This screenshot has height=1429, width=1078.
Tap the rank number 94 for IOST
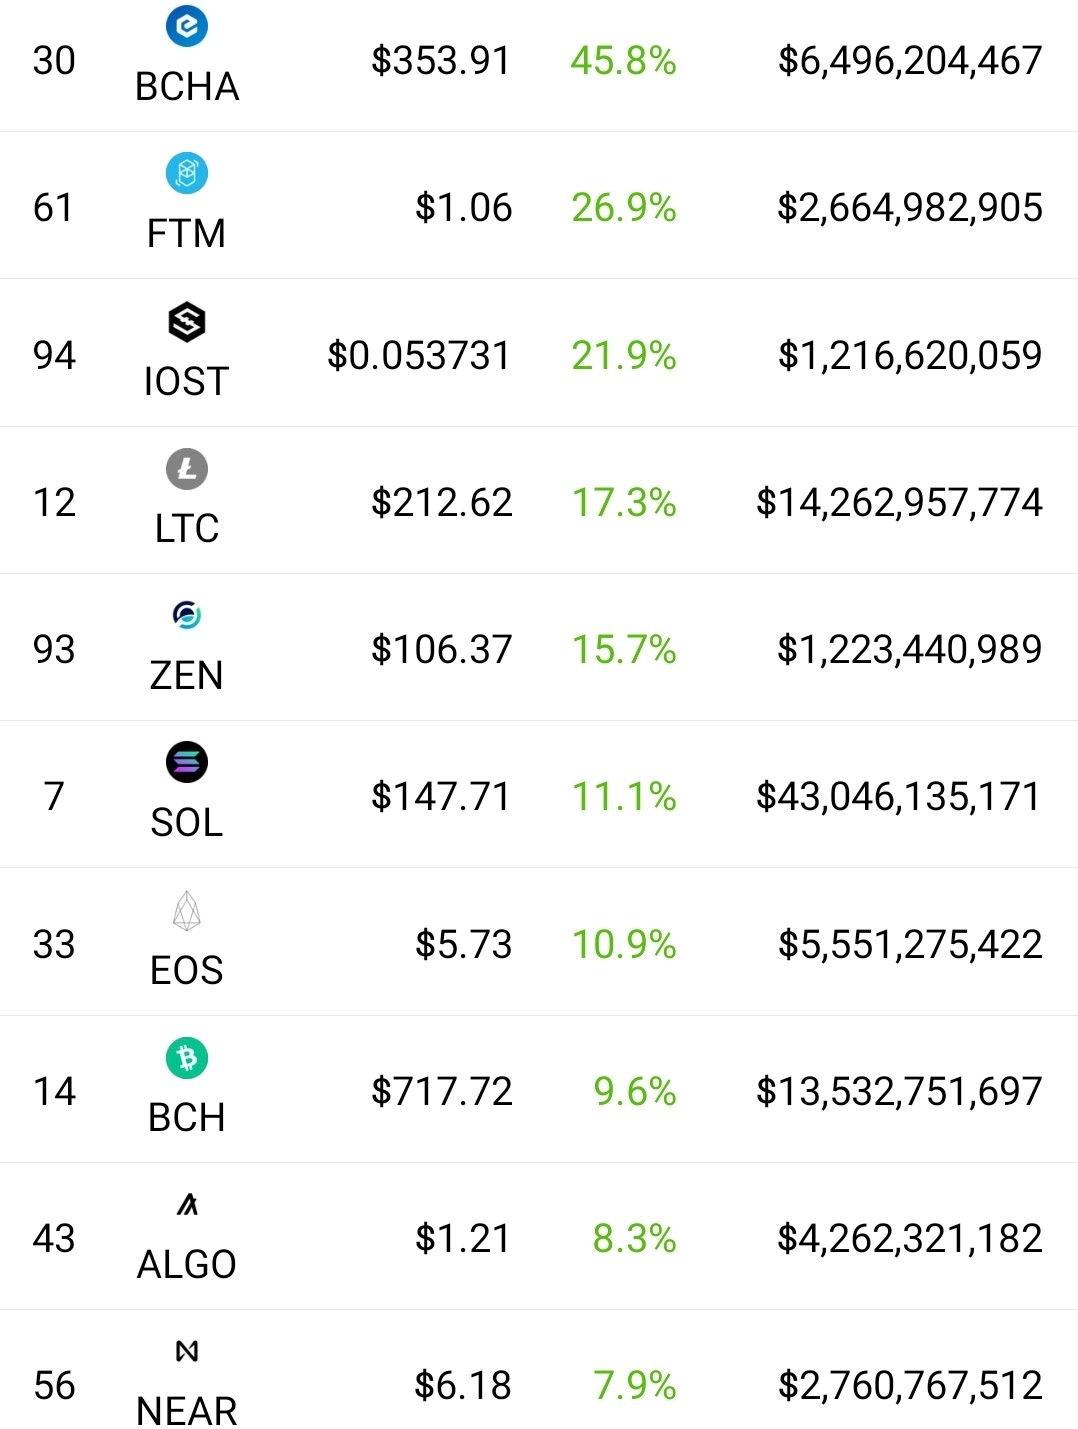54,355
